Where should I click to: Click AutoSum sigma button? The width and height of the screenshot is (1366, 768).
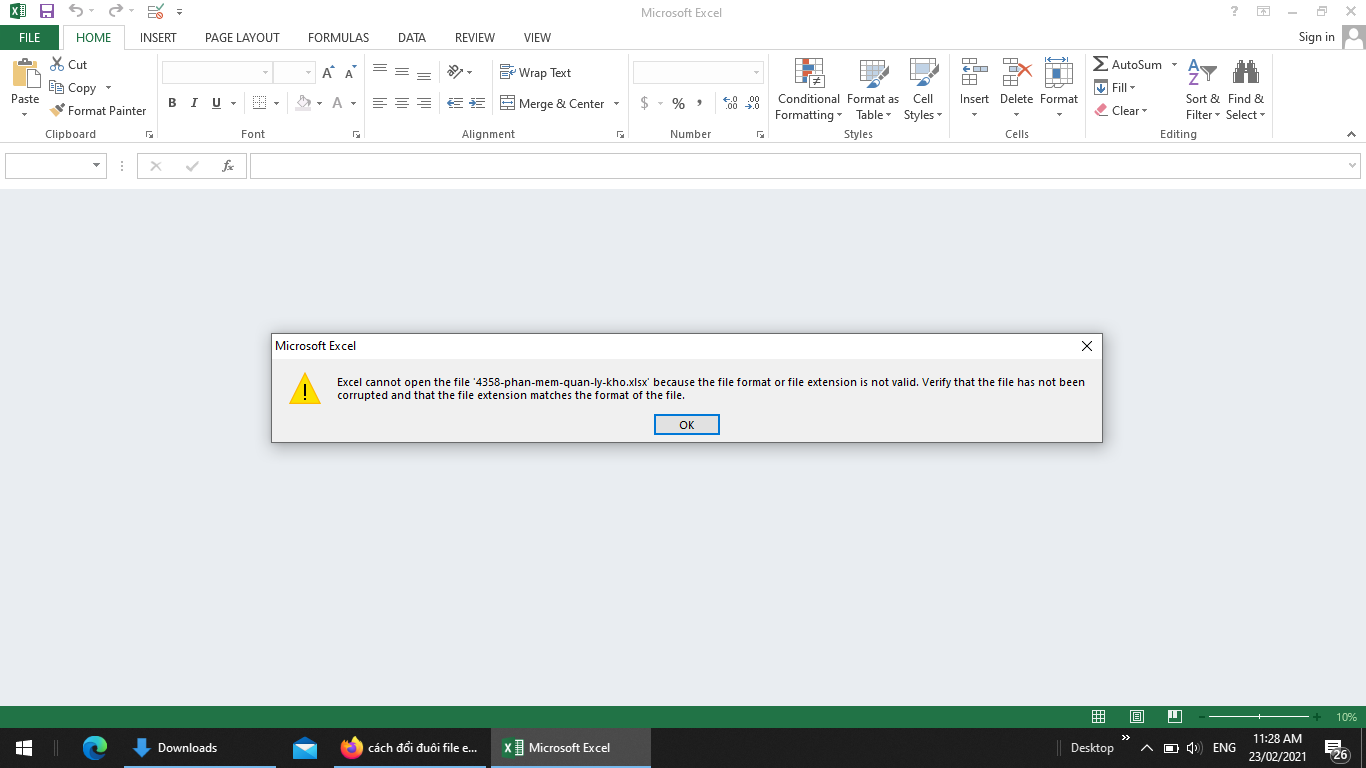point(1128,64)
